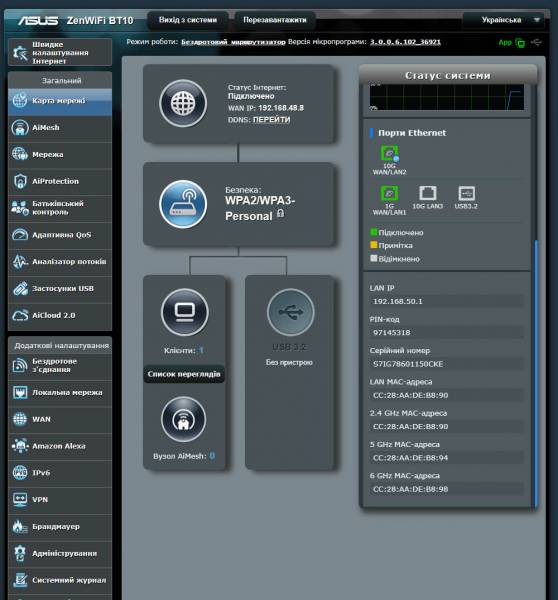
Task: Click the Клієнти computer icon
Action: click(185, 312)
